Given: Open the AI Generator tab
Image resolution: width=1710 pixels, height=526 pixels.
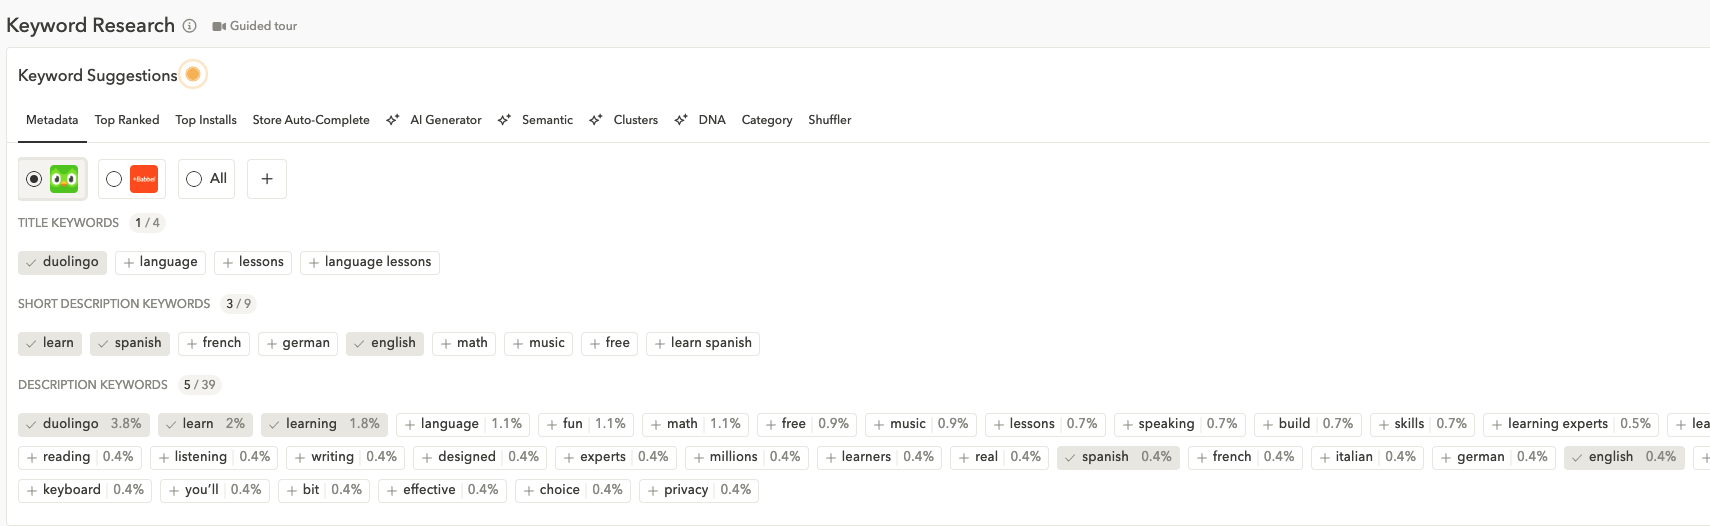Looking at the screenshot, I should point(434,120).
